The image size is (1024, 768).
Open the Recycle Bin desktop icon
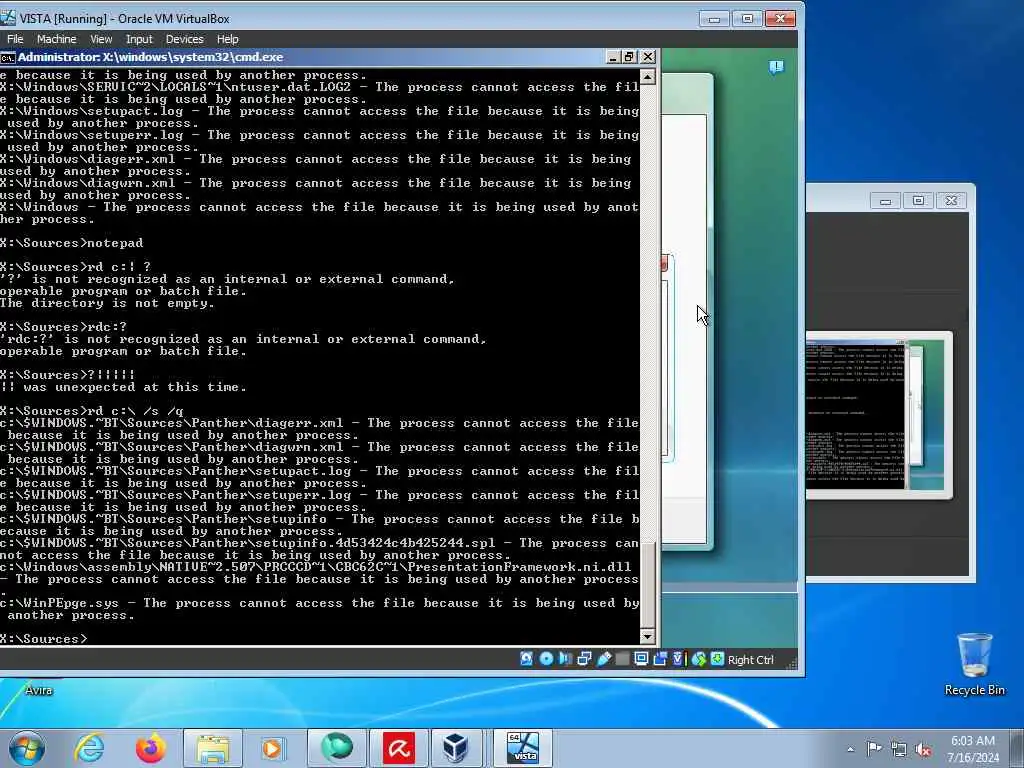[x=974, y=663]
